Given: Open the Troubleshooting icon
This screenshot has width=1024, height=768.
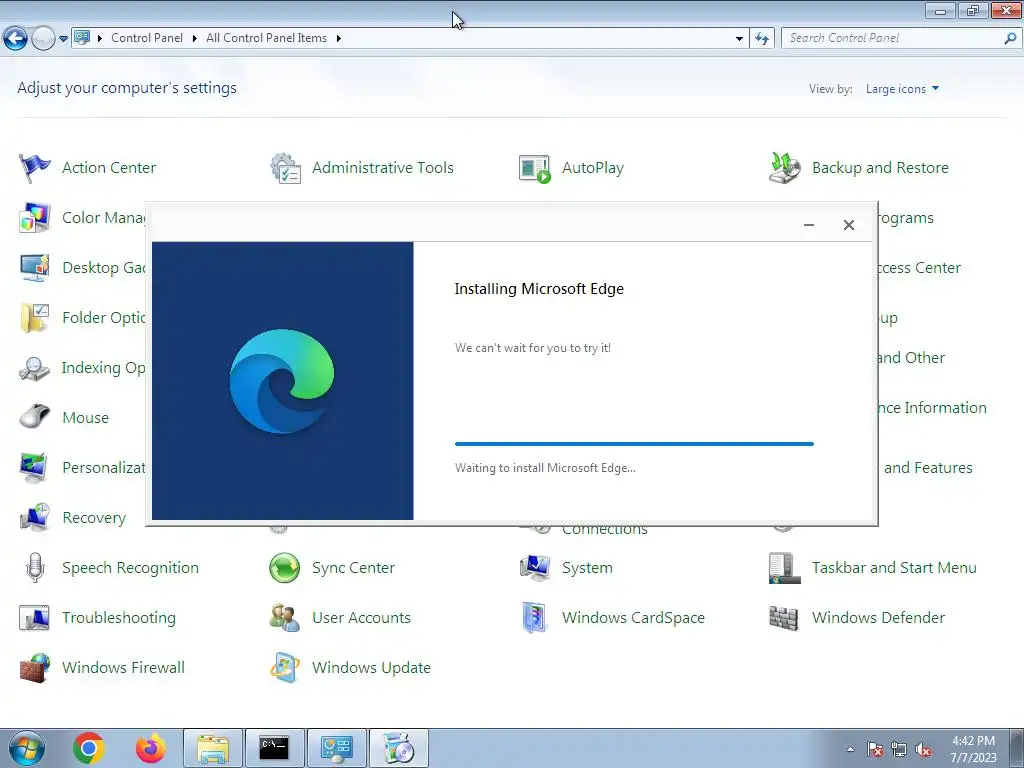Looking at the screenshot, I should click(35, 618).
